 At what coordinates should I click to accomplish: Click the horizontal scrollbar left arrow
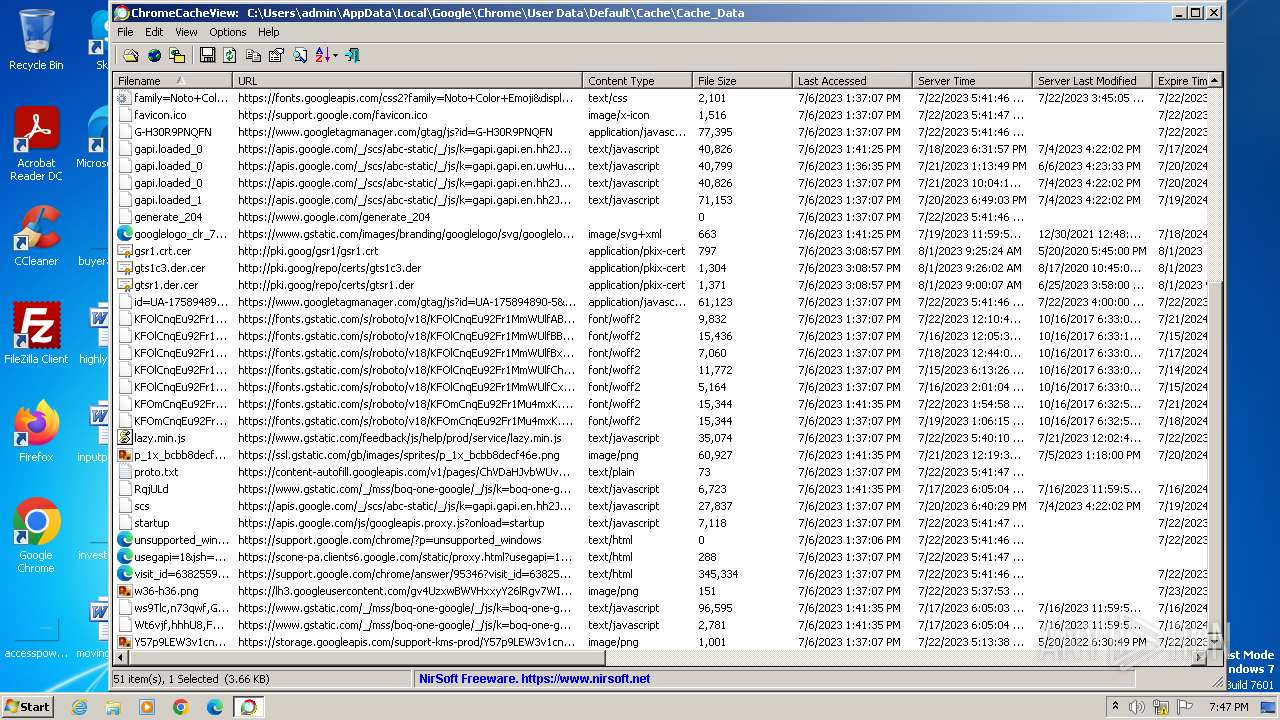(x=122, y=658)
